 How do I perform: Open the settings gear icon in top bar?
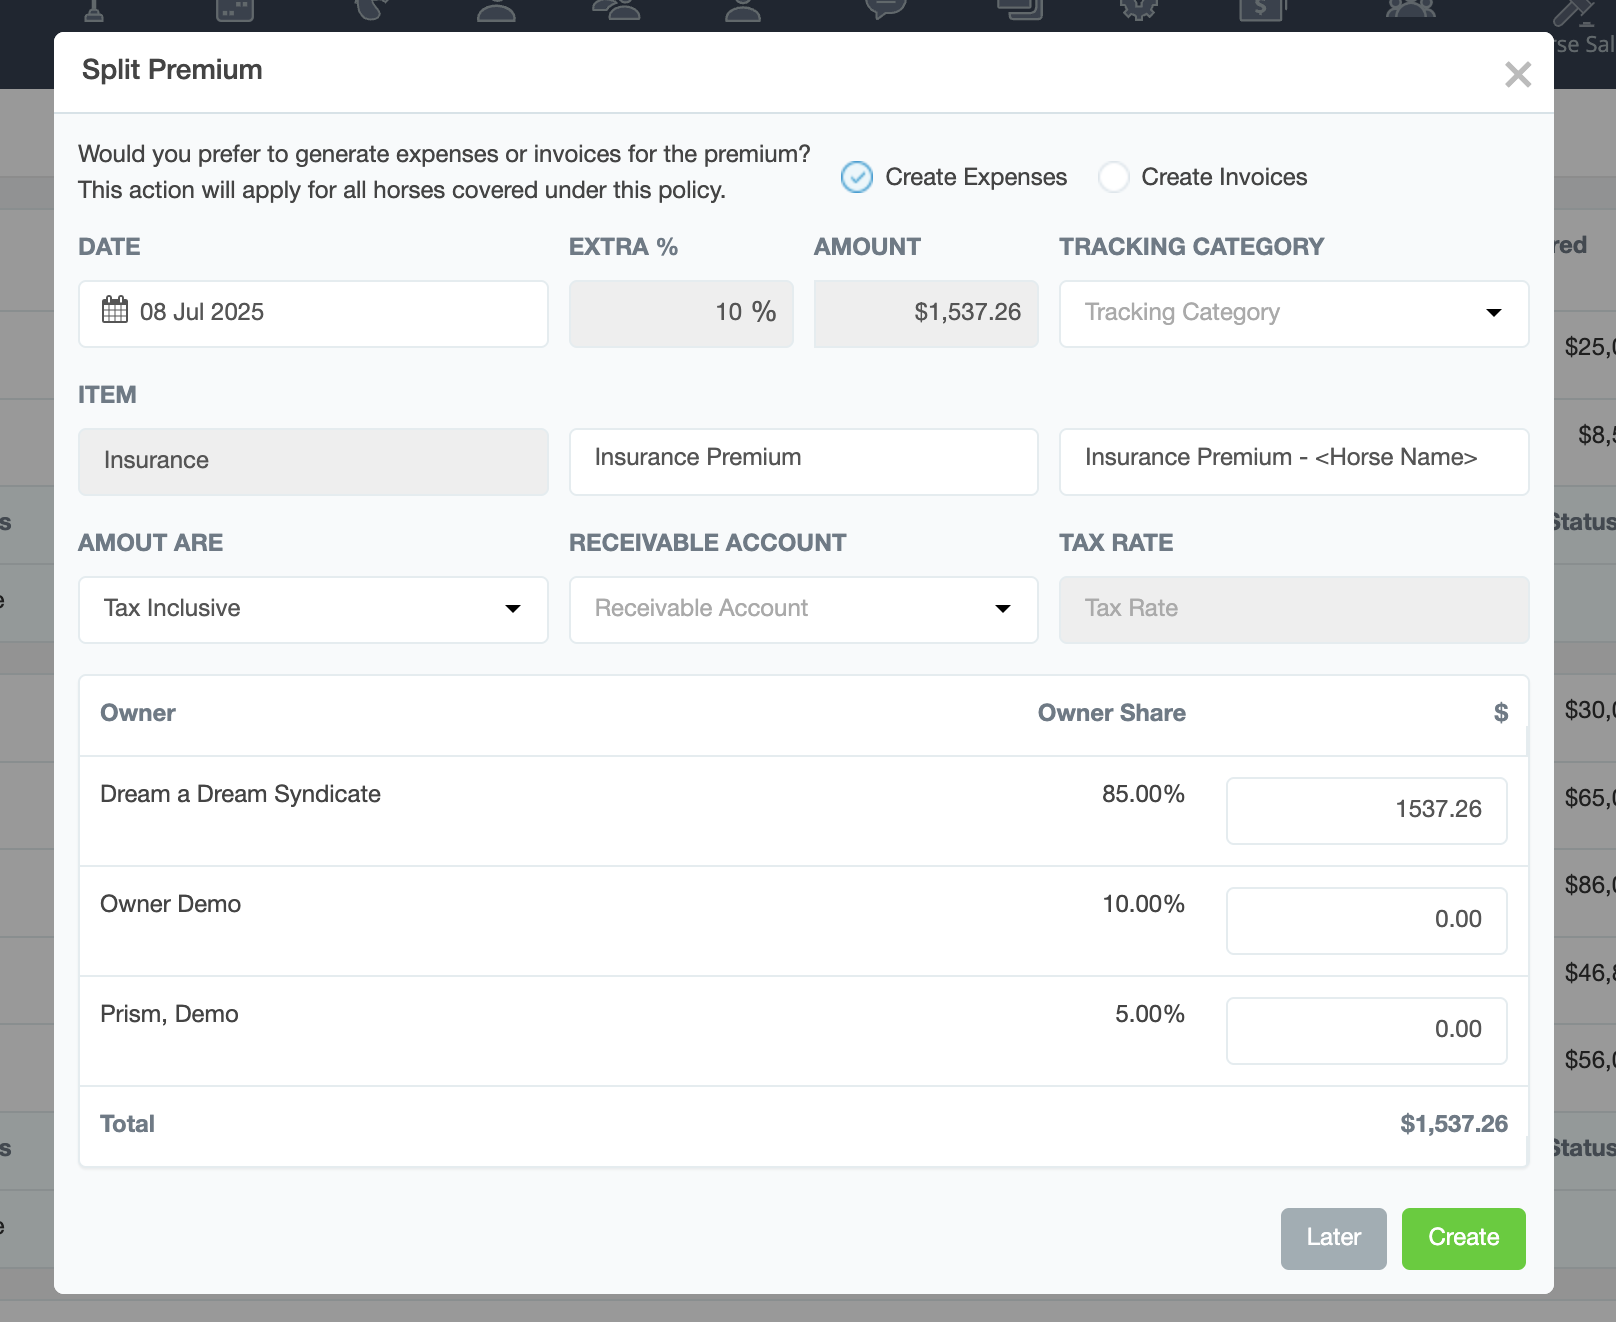point(1138,10)
